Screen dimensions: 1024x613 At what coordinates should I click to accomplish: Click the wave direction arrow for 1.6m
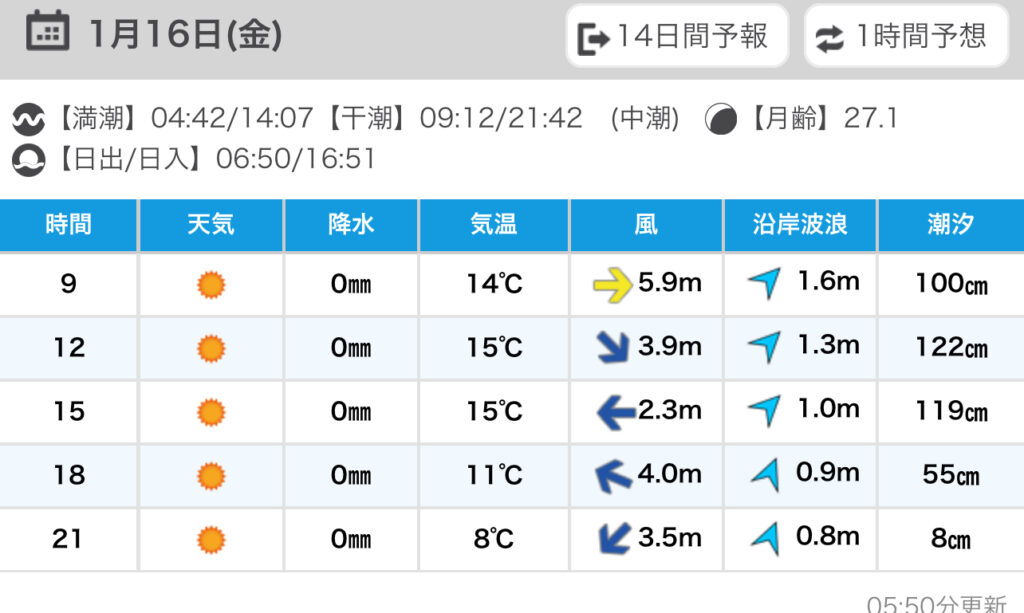[765, 284]
